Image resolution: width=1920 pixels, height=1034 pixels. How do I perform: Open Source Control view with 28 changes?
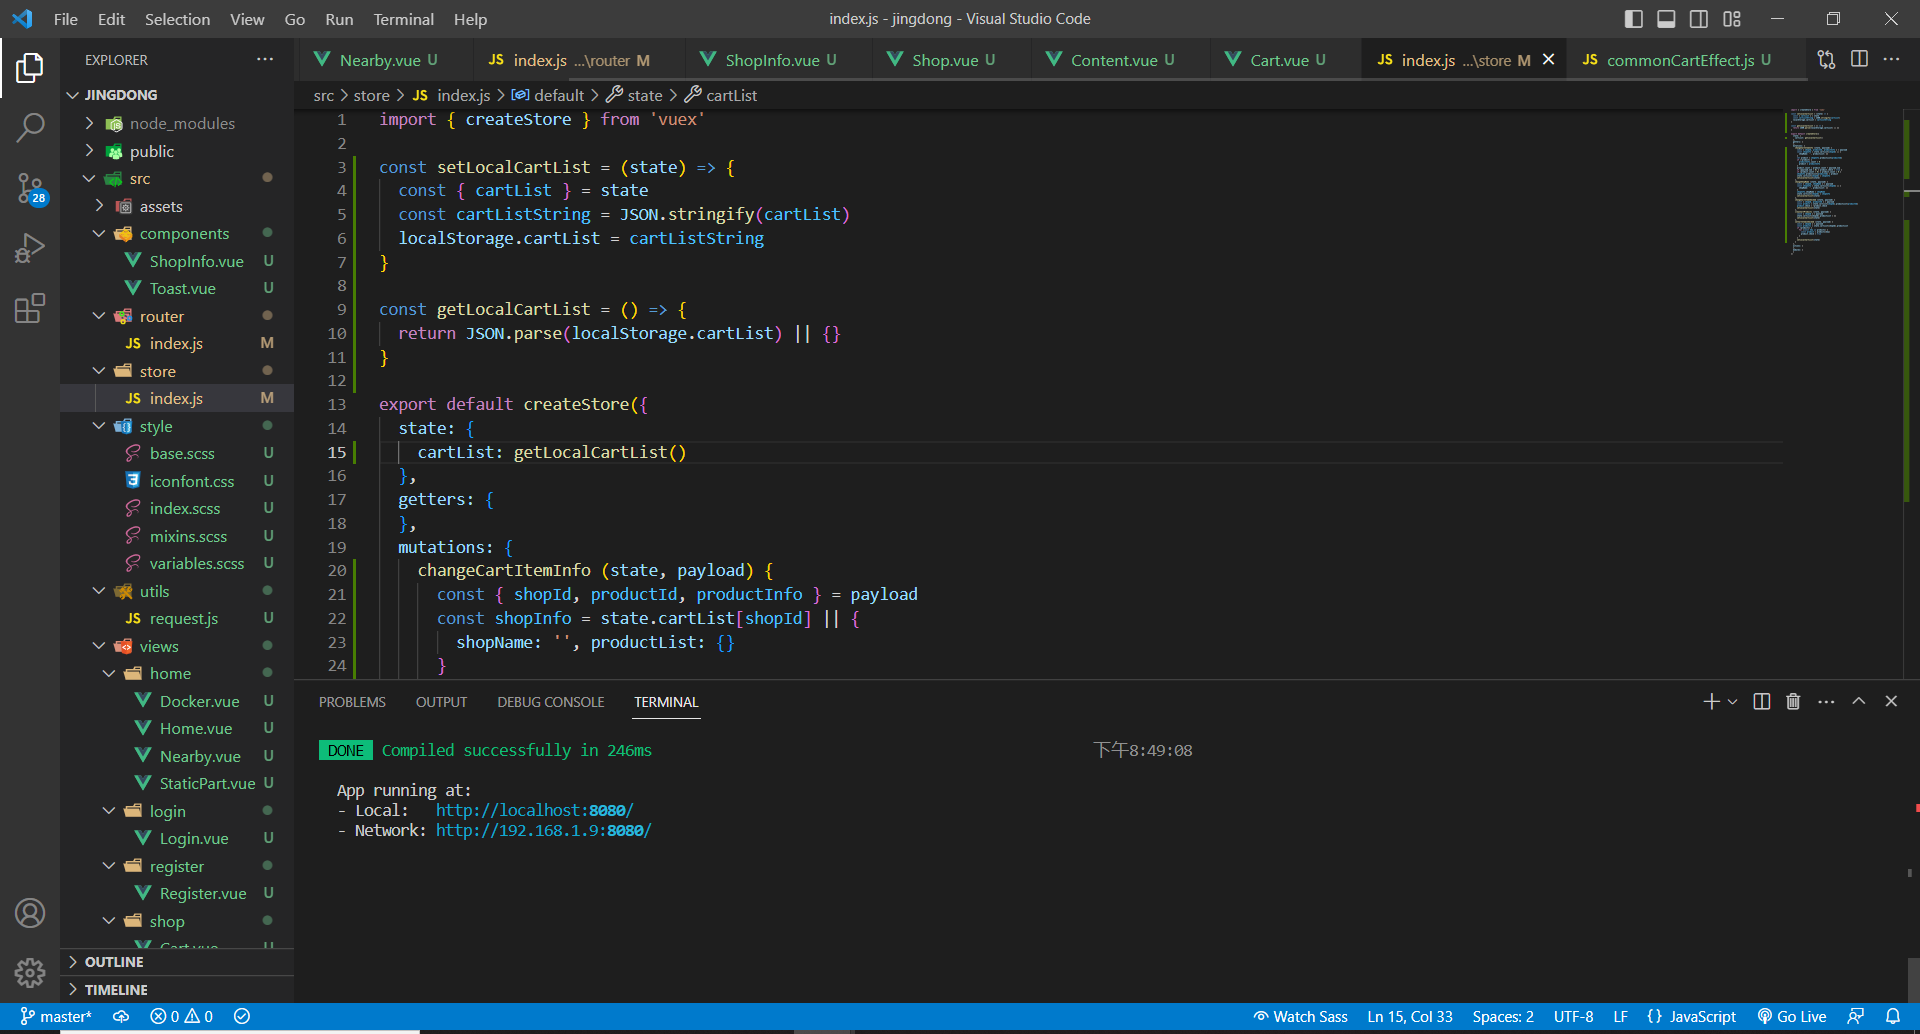point(30,187)
